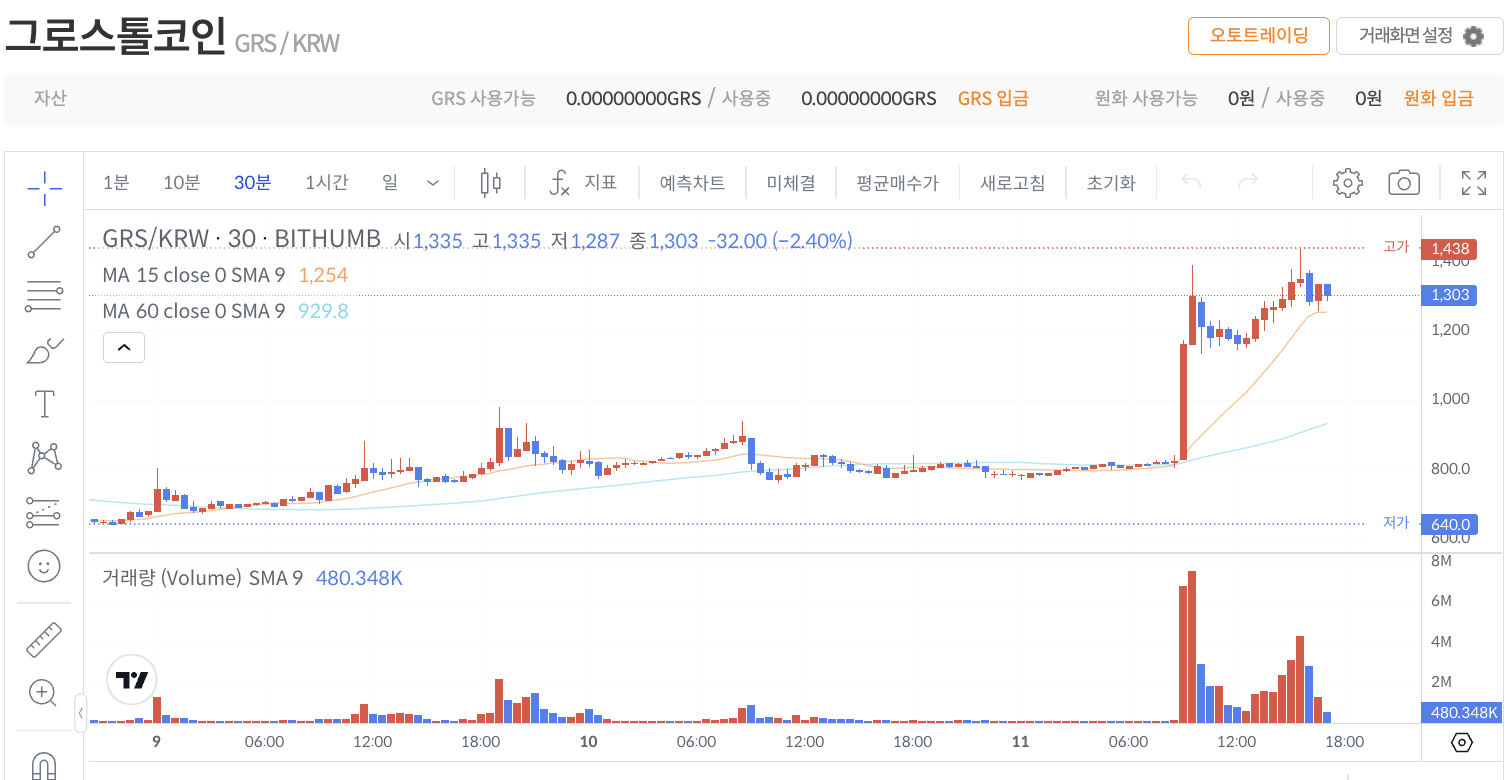
Task: Select the trend line drawing tool
Action: [44, 242]
